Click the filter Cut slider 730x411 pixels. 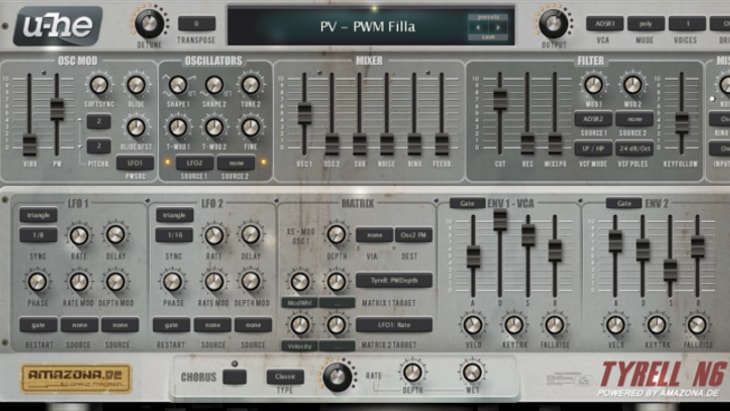click(x=500, y=100)
